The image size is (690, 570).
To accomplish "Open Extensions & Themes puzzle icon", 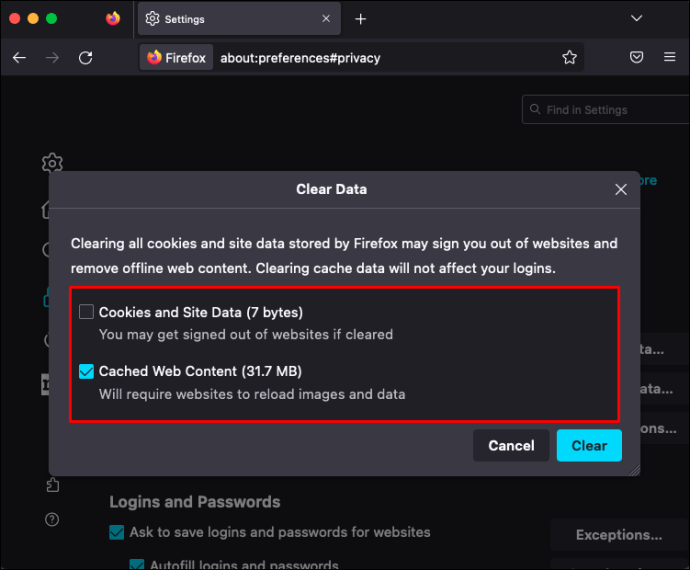I will tap(52, 485).
